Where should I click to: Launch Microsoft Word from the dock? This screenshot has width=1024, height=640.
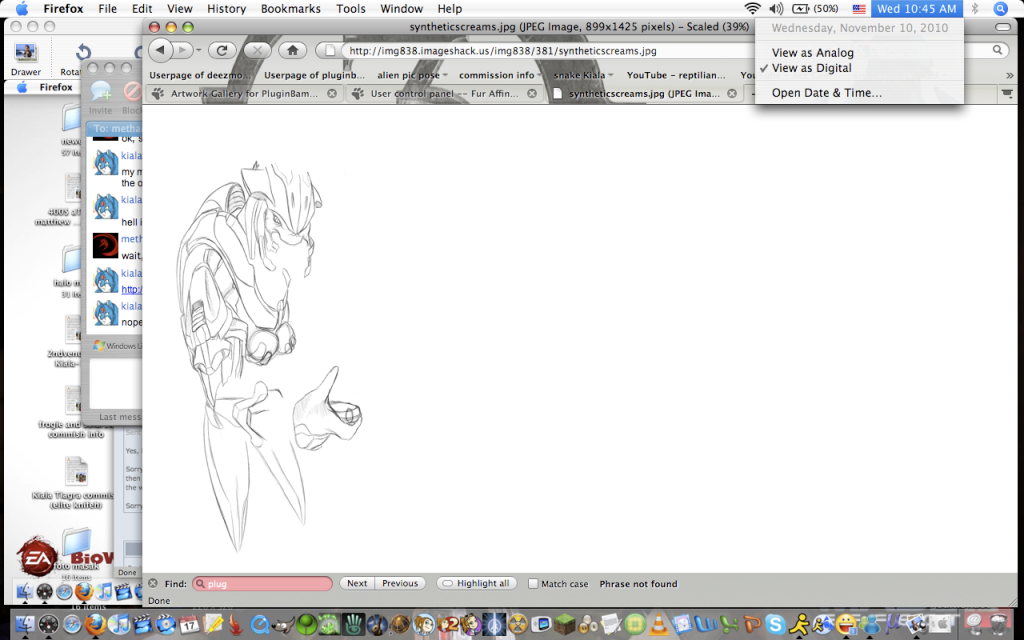[x=705, y=624]
